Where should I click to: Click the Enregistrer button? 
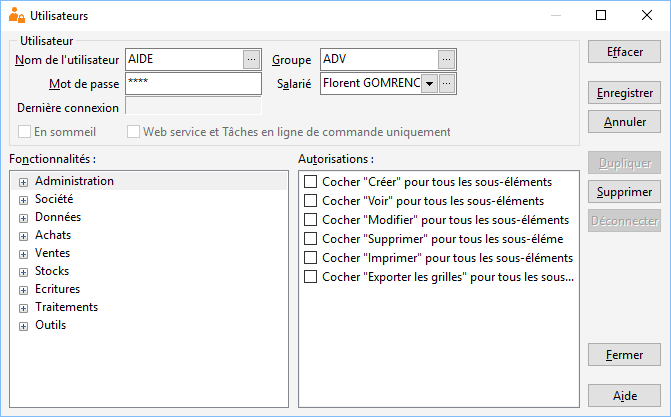(x=624, y=93)
